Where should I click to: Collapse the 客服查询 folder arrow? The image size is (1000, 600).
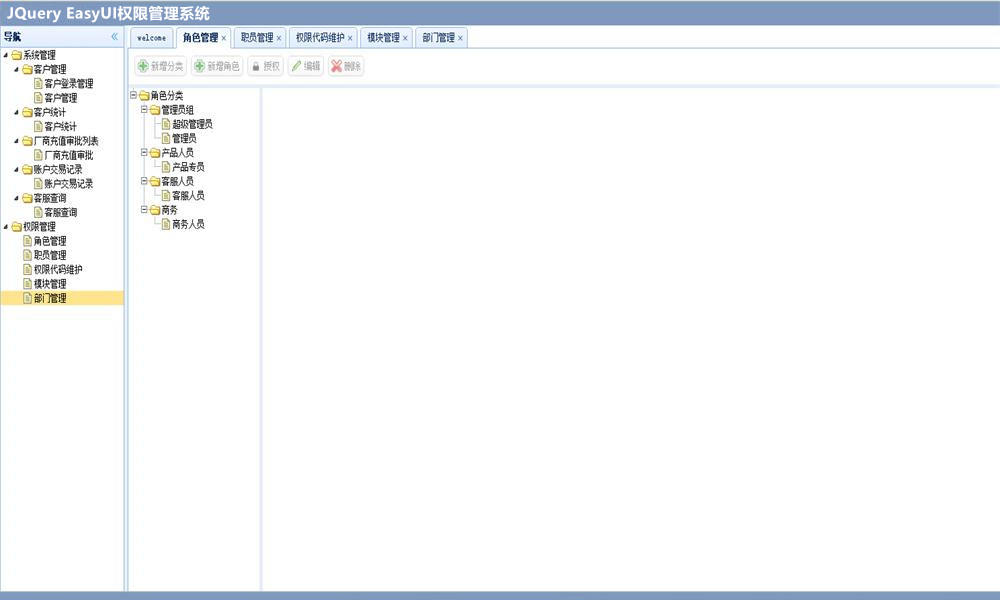click(x=17, y=198)
